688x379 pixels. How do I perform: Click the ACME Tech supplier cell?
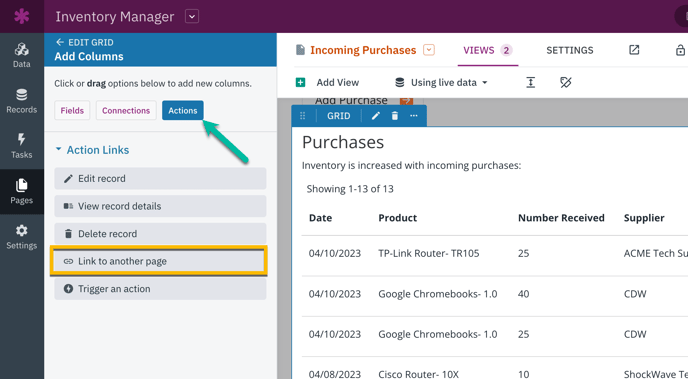[x=656, y=254]
